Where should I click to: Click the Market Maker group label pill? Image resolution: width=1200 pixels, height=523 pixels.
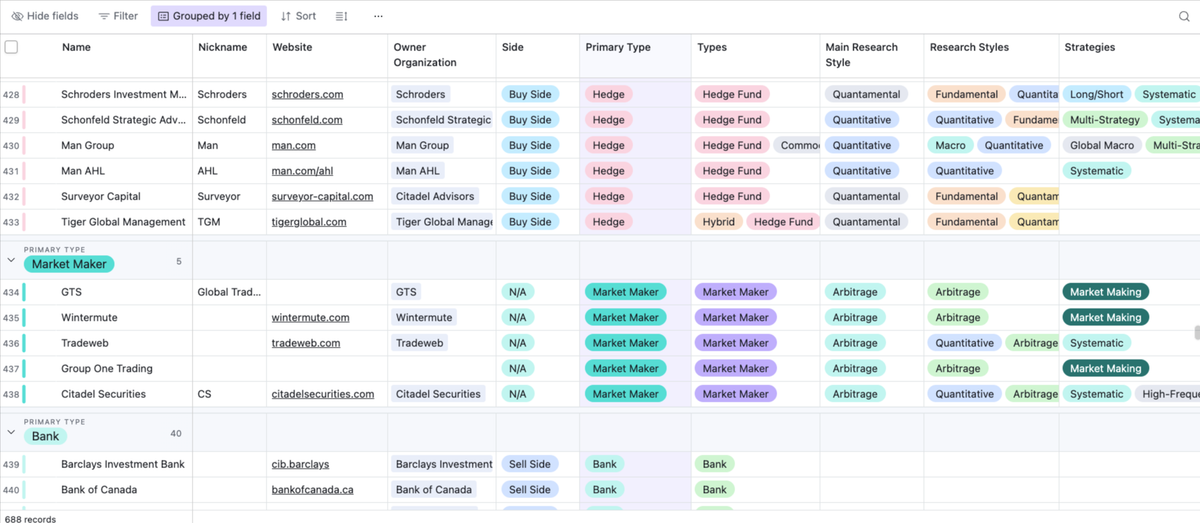[x=69, y=265]
